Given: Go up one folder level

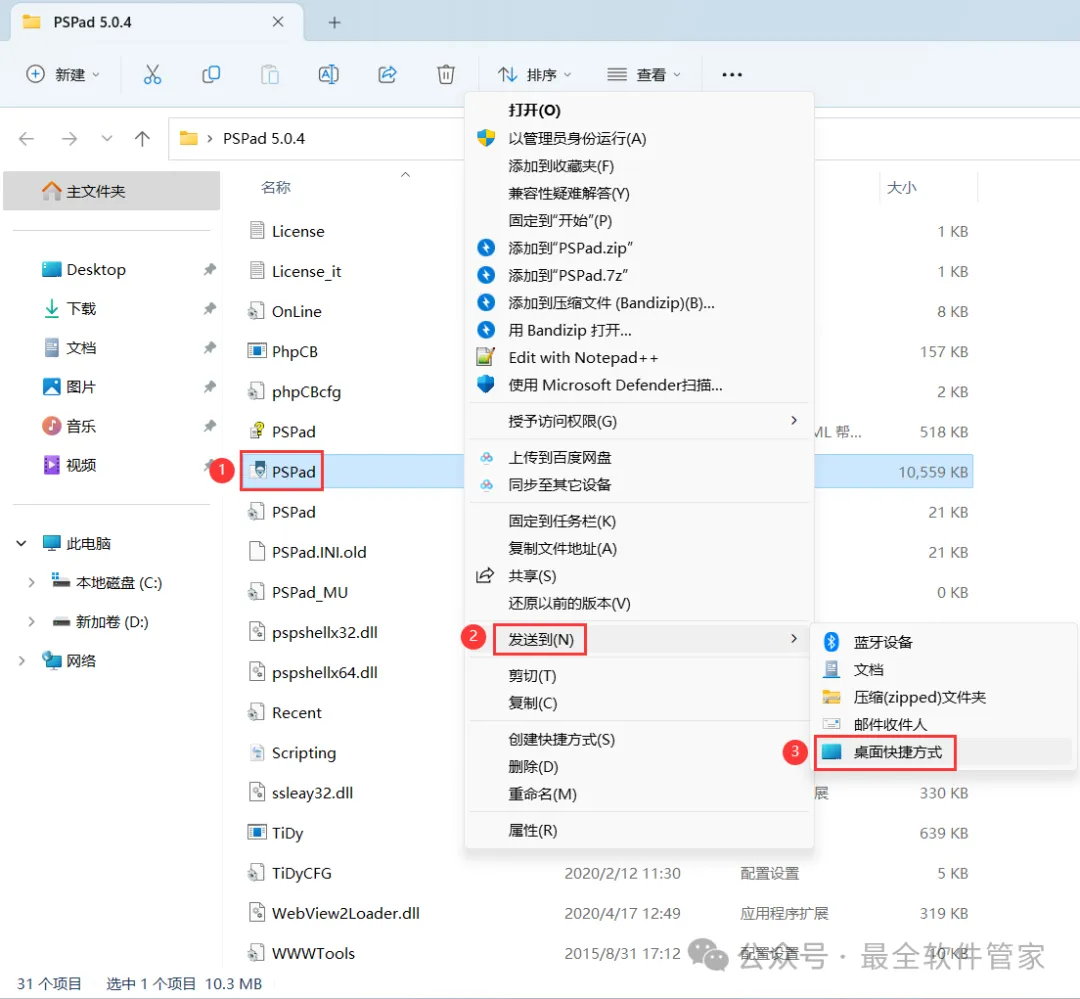Looking at the screenshot, I should click(142, 139).
